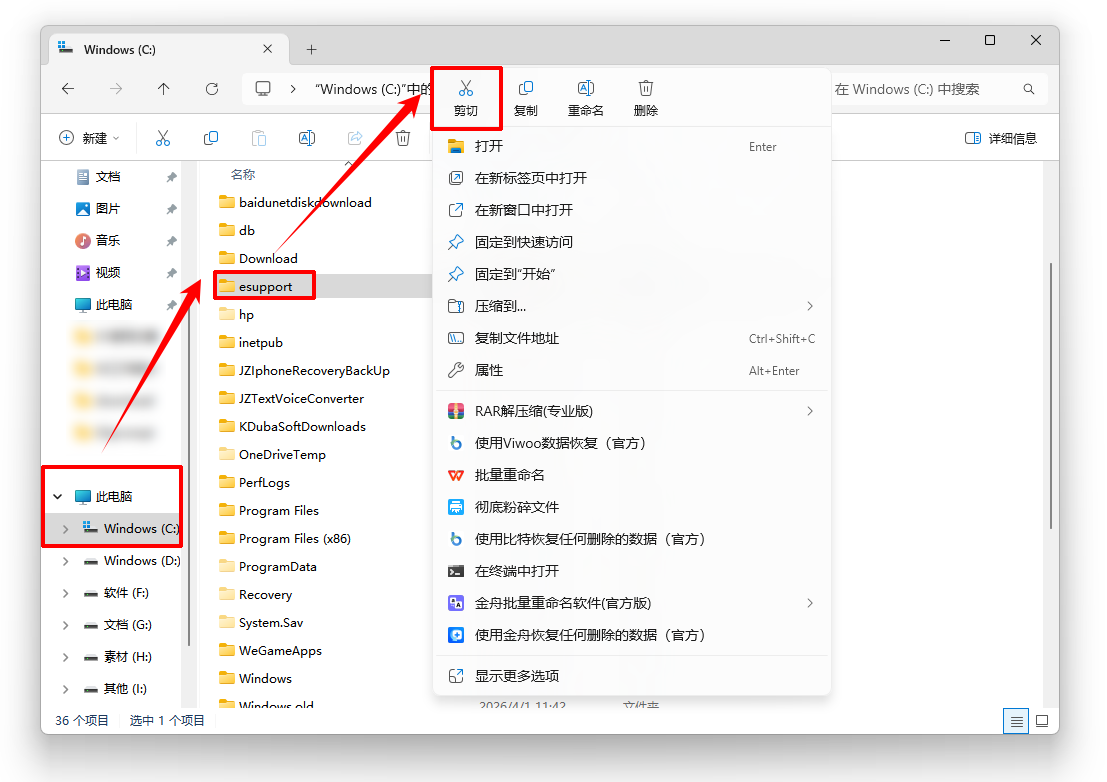Click the toolbar trash delete icon
The height and width of the screenshot is (782, 1107).
click(x=403, y=138)
